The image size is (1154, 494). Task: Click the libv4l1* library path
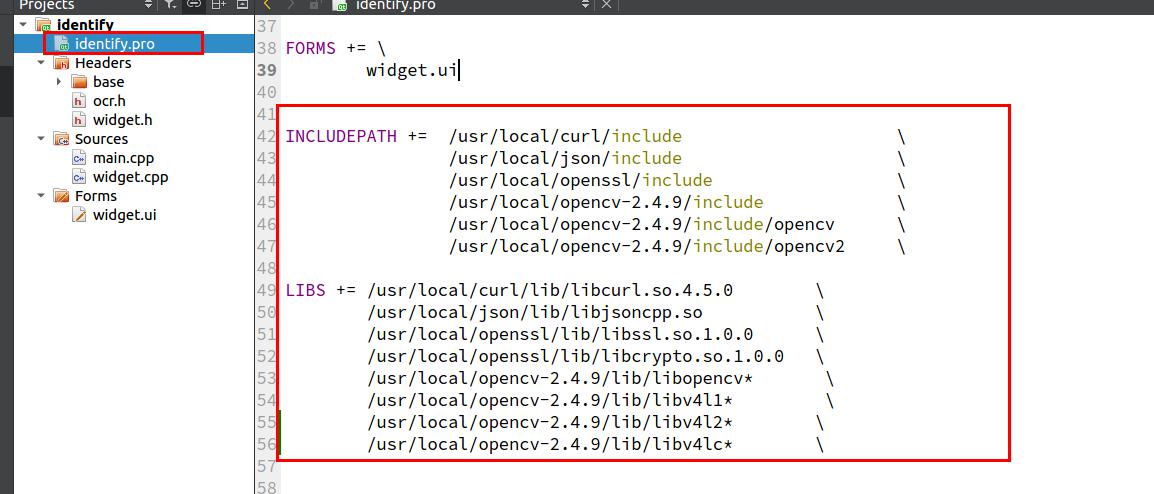pyautogui.click(x=550, y=401)
